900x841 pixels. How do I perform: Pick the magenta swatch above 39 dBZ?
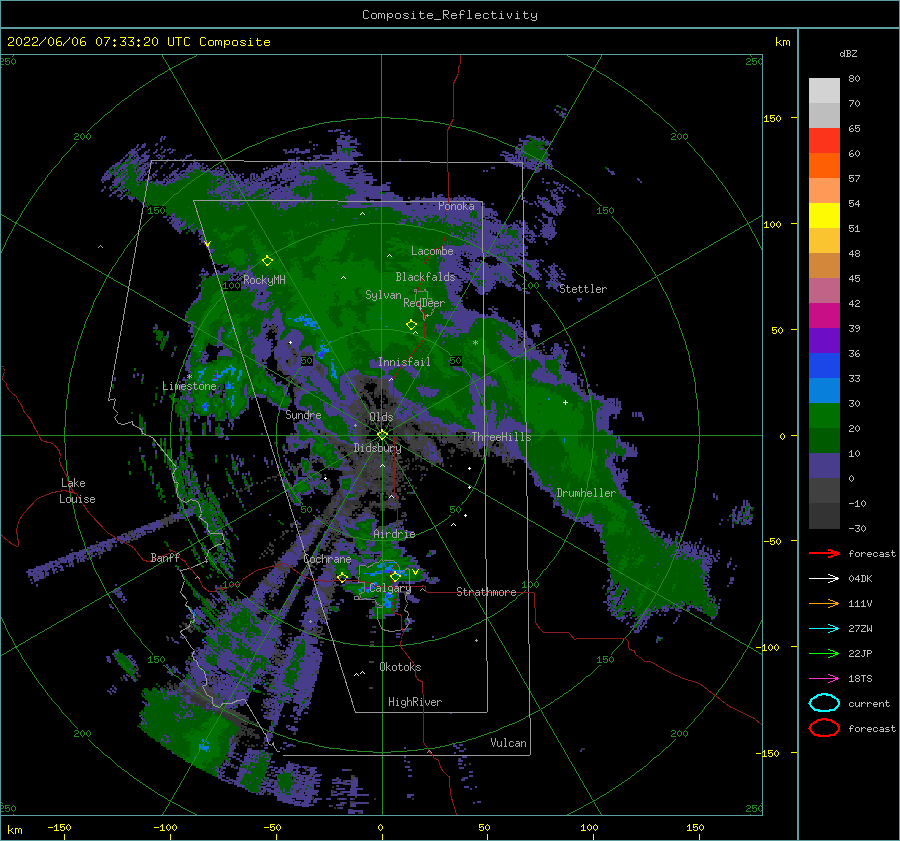pos(824,315)
